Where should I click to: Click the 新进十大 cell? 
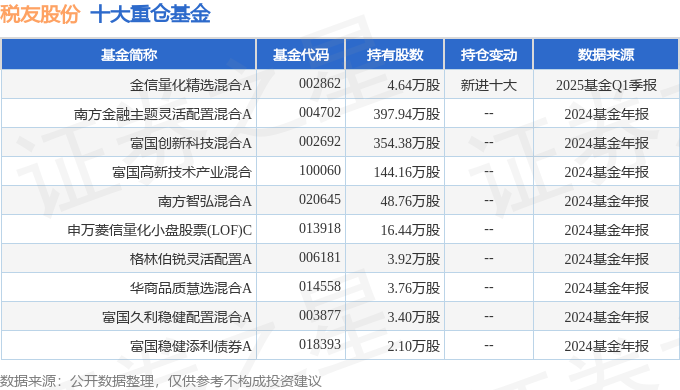(489, 85)
